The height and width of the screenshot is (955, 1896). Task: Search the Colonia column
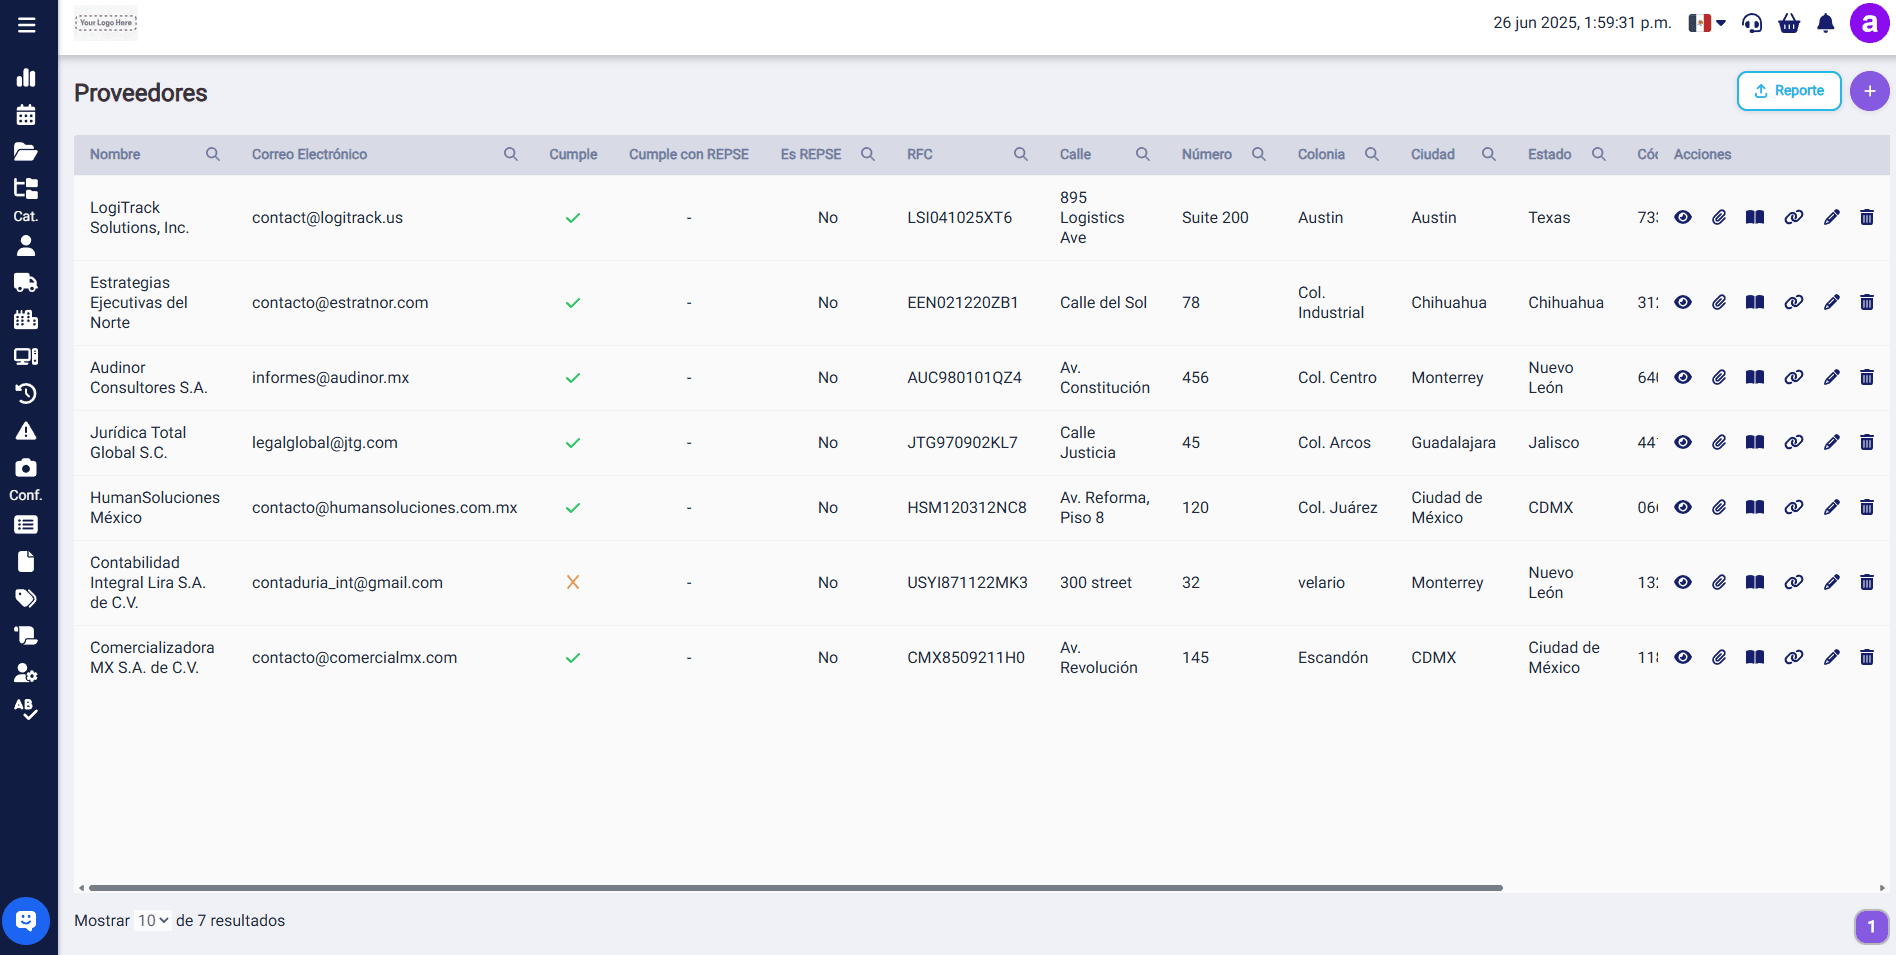click(x=1372, y=154)
